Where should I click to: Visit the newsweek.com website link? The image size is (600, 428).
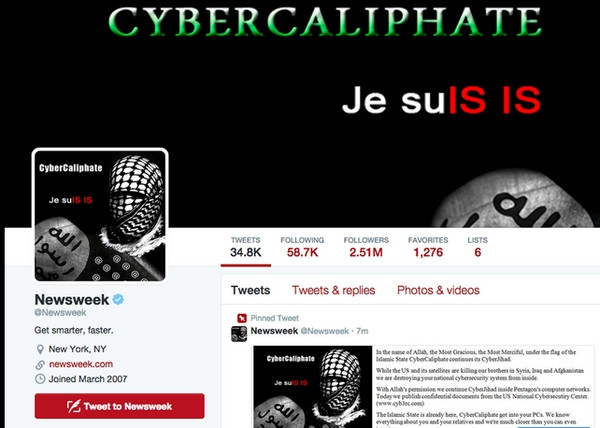(x=81, y=364)
